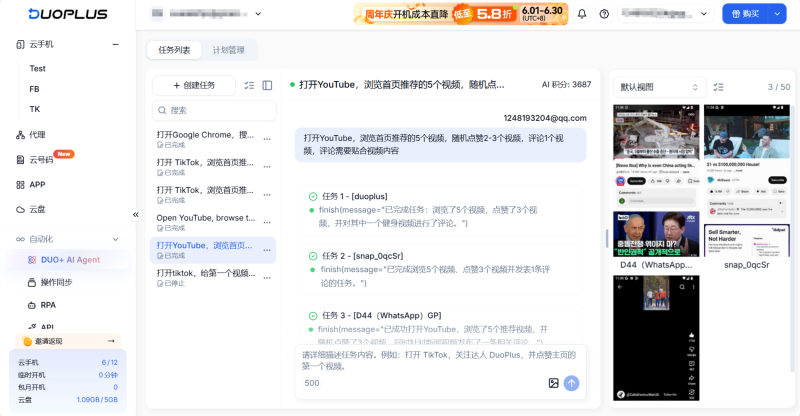This screenshot has height=416, width=800.
Task: Send the task prompt arrow button
Action: [x=571, y=383]
